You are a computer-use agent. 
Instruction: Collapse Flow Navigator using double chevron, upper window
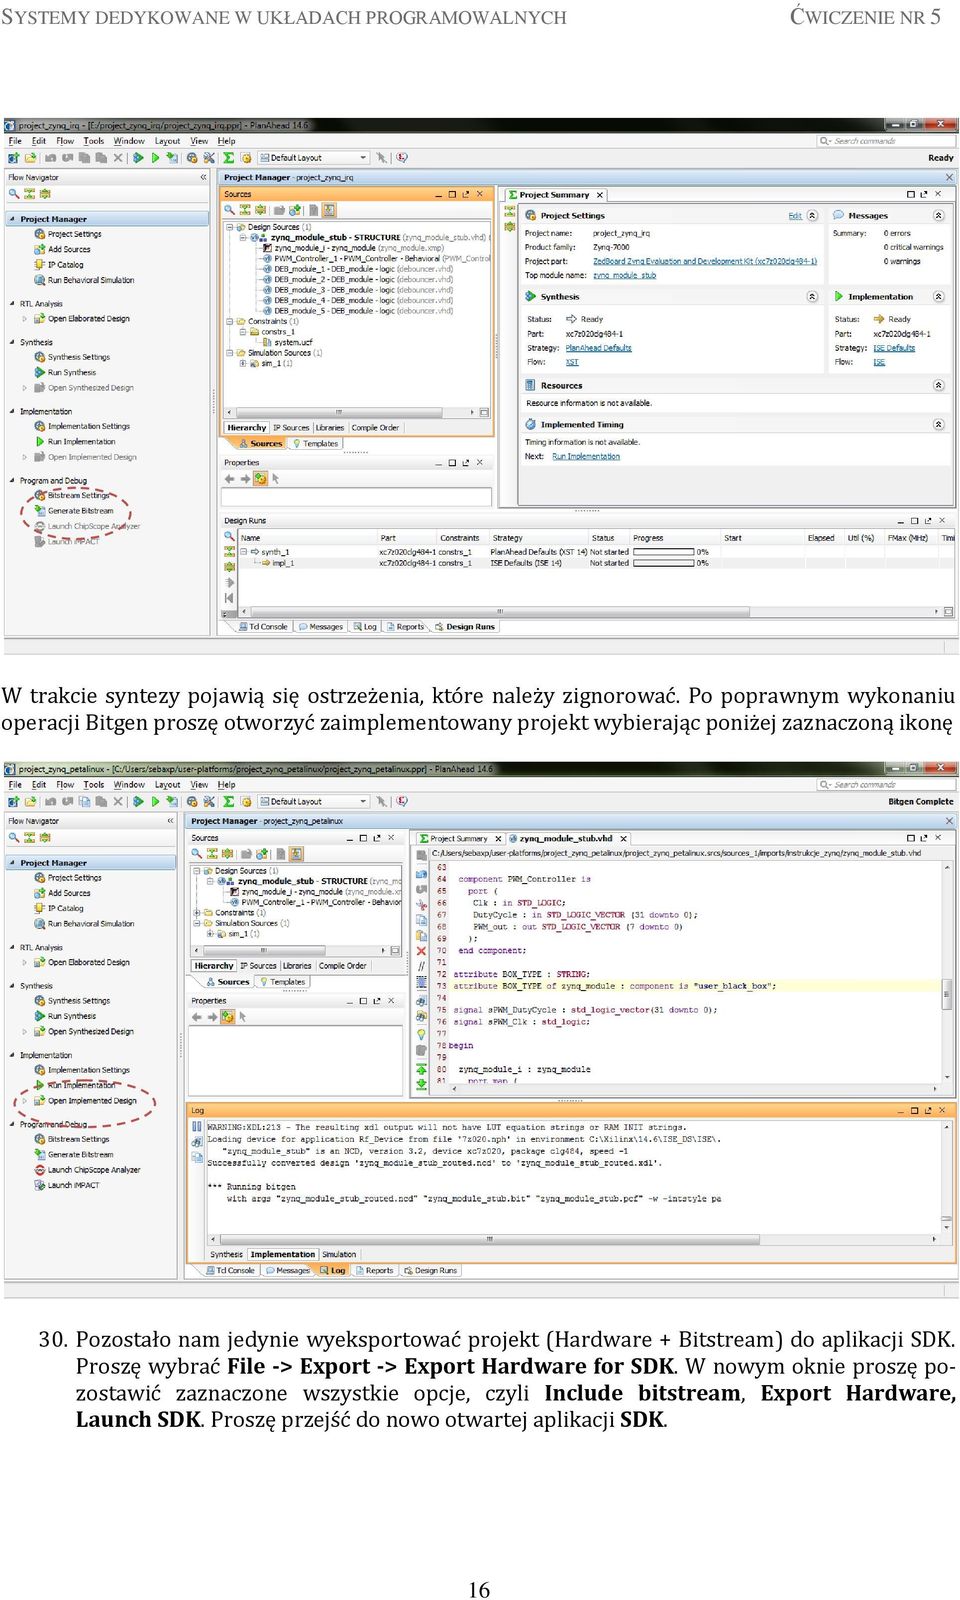coord(203,177)
